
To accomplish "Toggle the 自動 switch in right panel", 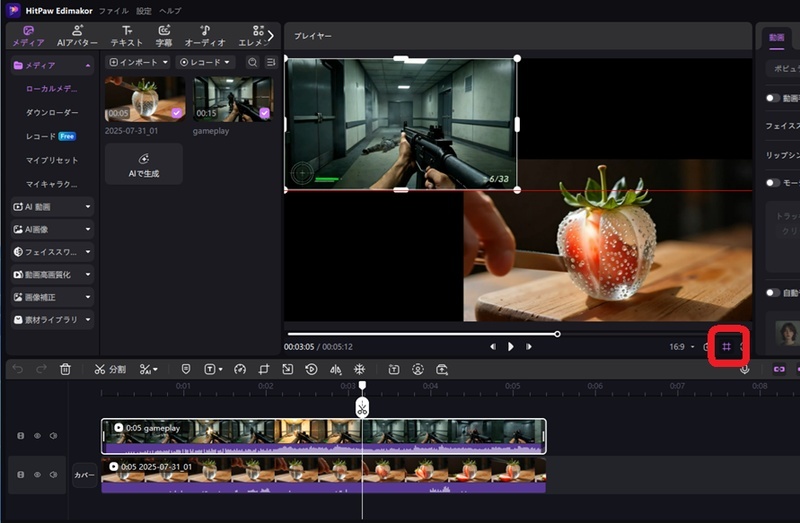I will 773,292.
